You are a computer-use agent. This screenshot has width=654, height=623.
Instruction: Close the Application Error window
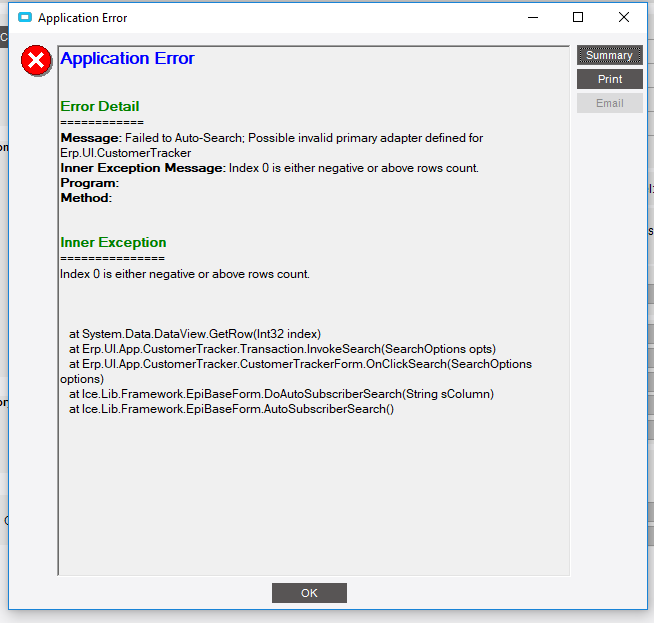[624, 18]
